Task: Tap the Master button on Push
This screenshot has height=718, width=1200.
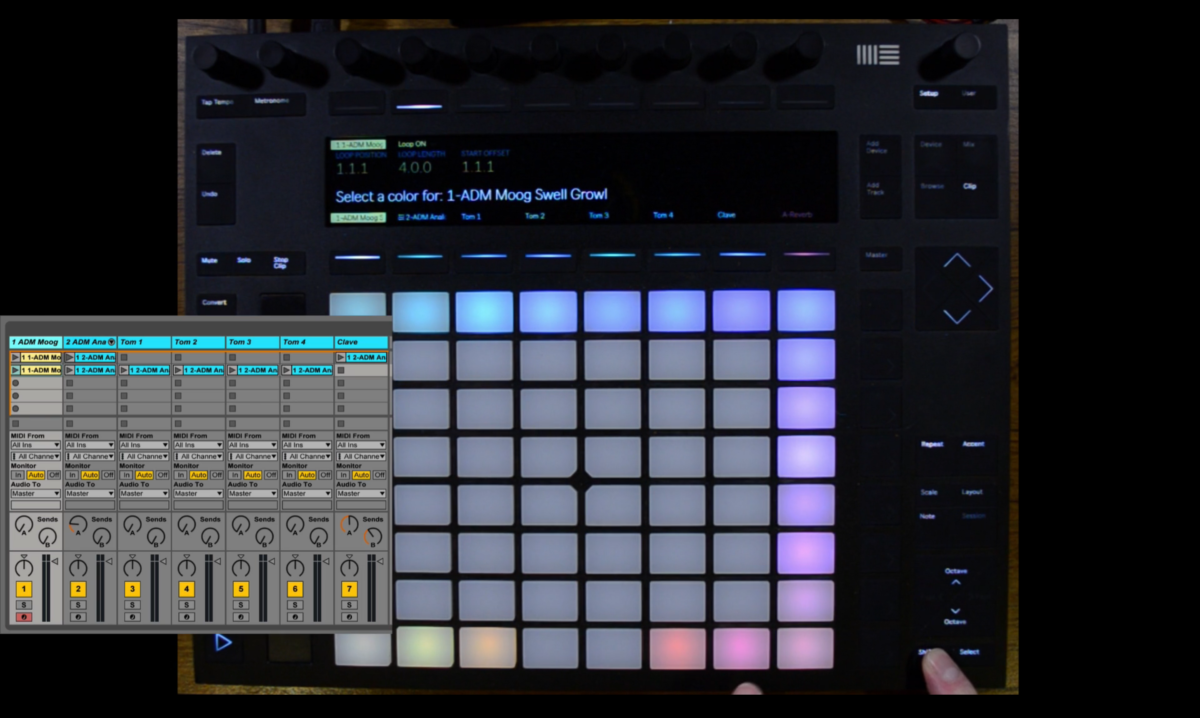Action: coord(877,256)
